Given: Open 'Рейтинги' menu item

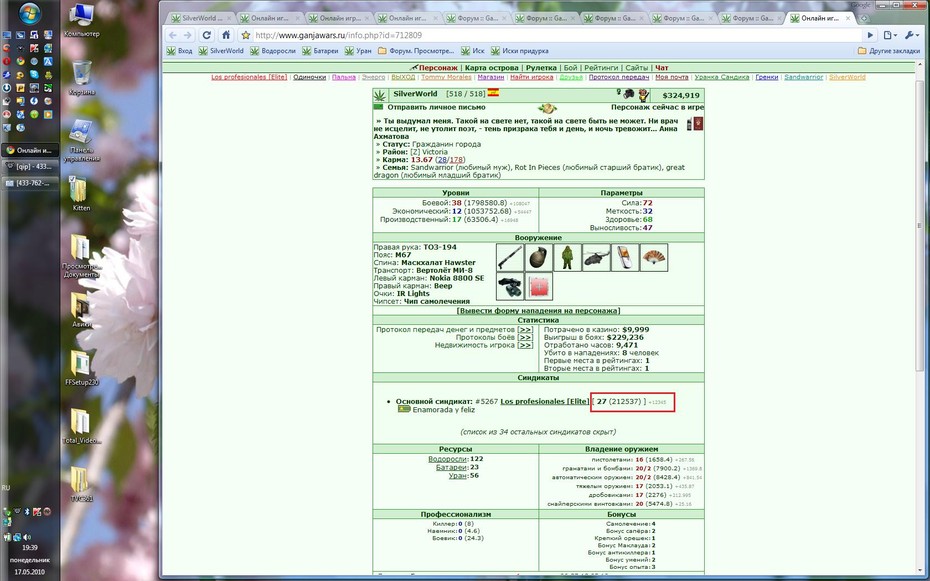Looking at the screenshot, I should (601, 68).
